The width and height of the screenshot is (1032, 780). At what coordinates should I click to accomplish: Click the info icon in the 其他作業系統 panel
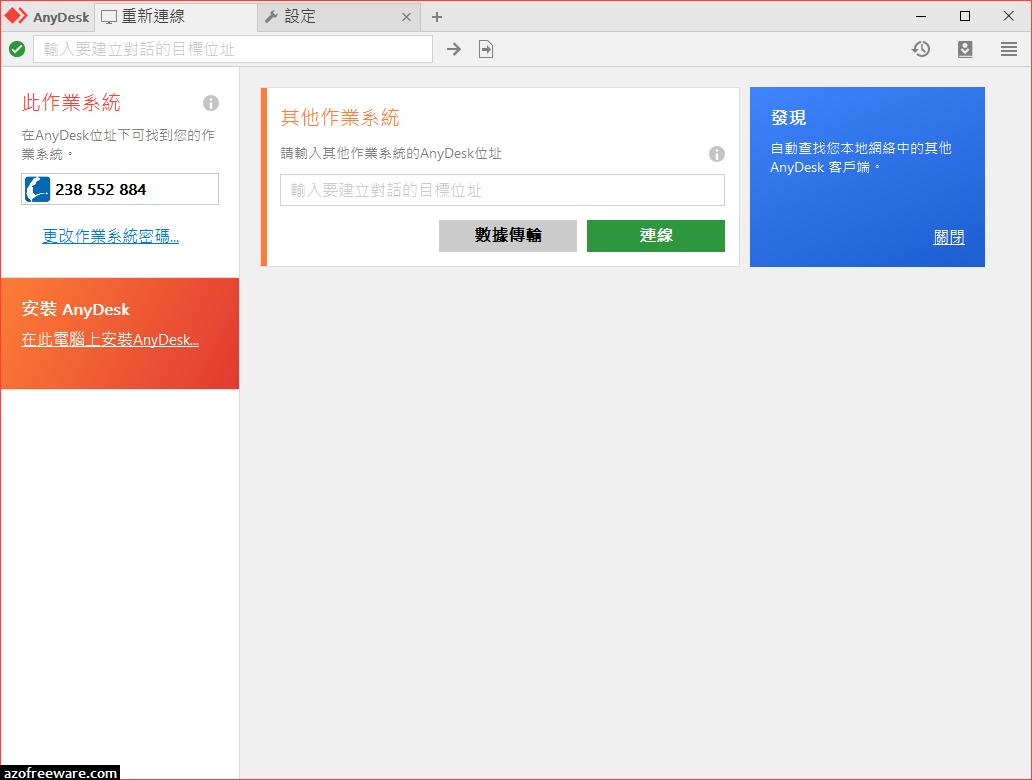717,154
